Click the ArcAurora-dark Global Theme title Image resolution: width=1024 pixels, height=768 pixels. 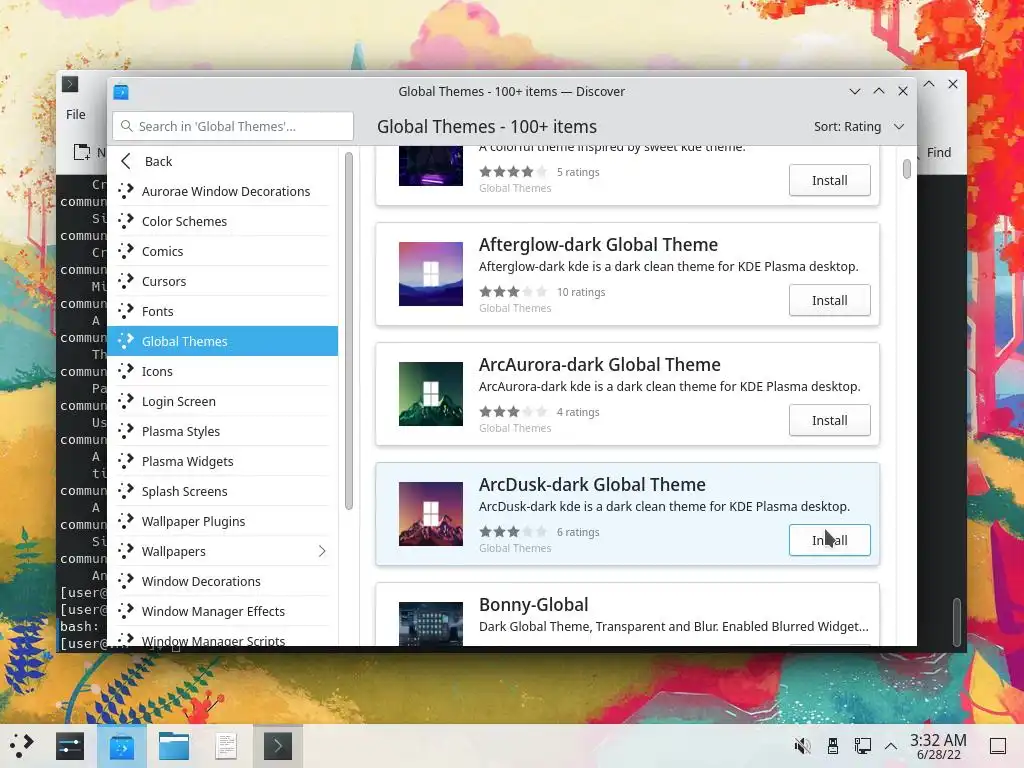(x=600, y=365)
